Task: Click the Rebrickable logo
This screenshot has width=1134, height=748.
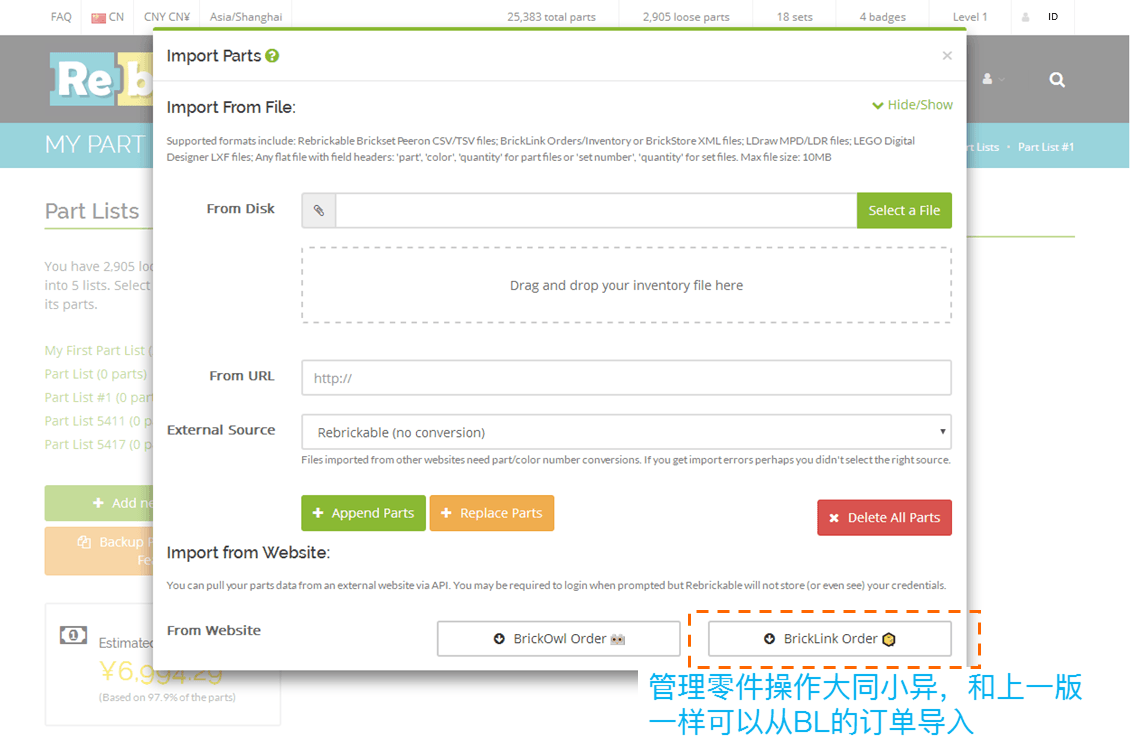Action: click(101, 79)
